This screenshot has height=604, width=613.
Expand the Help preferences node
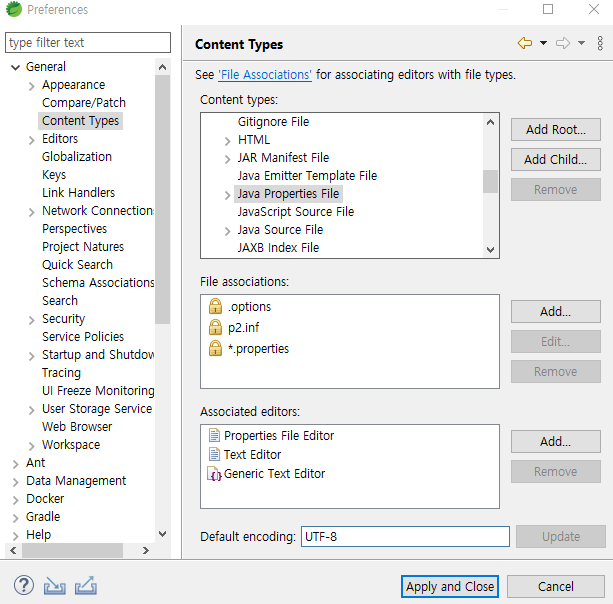pyautogui.click(x=16, y=536)
